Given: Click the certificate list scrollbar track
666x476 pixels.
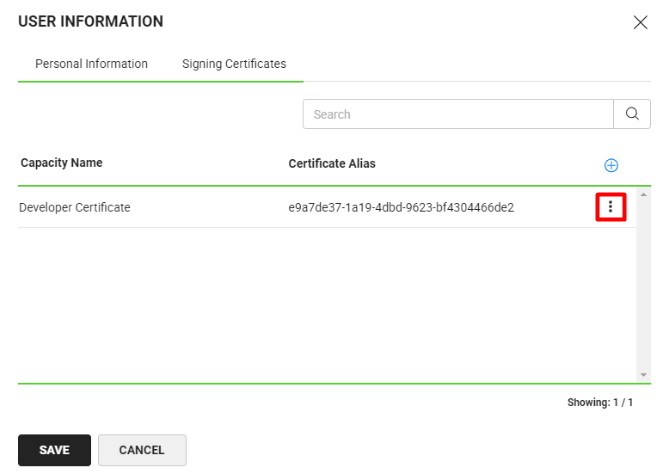Looking at the screenshot, I should click(x=644, y=290).
